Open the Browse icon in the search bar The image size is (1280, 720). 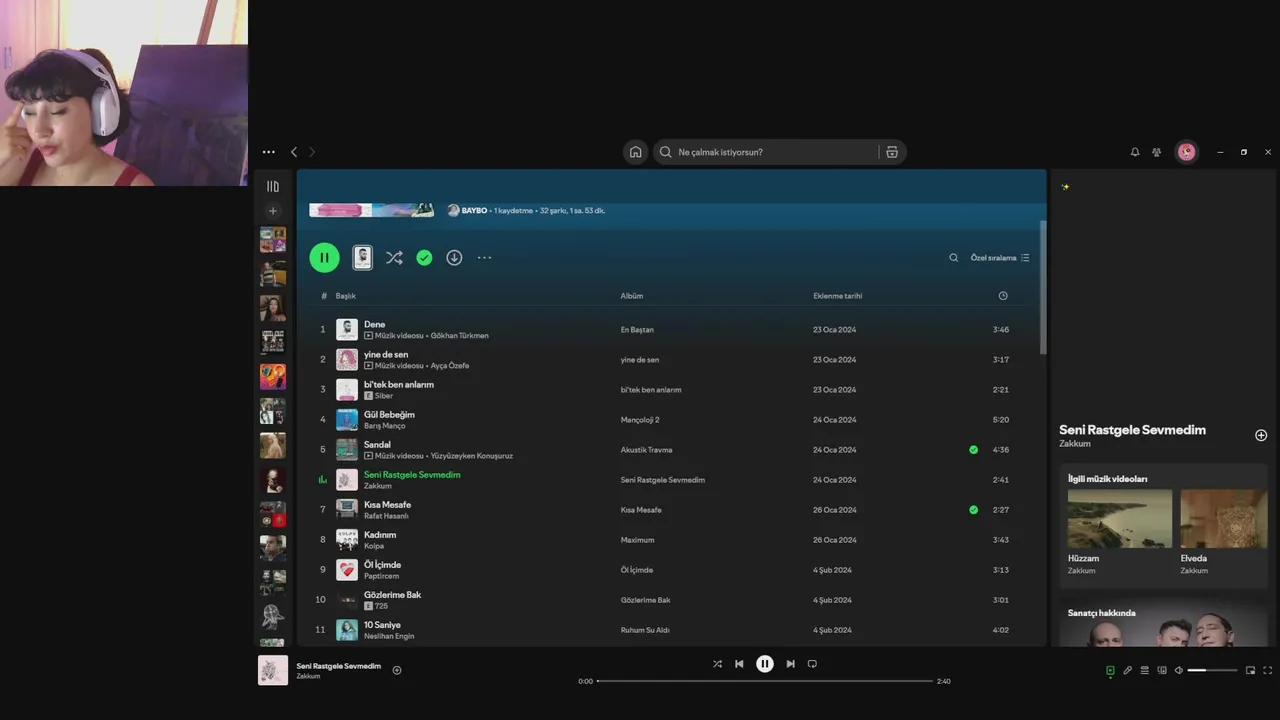click(892, 152)
